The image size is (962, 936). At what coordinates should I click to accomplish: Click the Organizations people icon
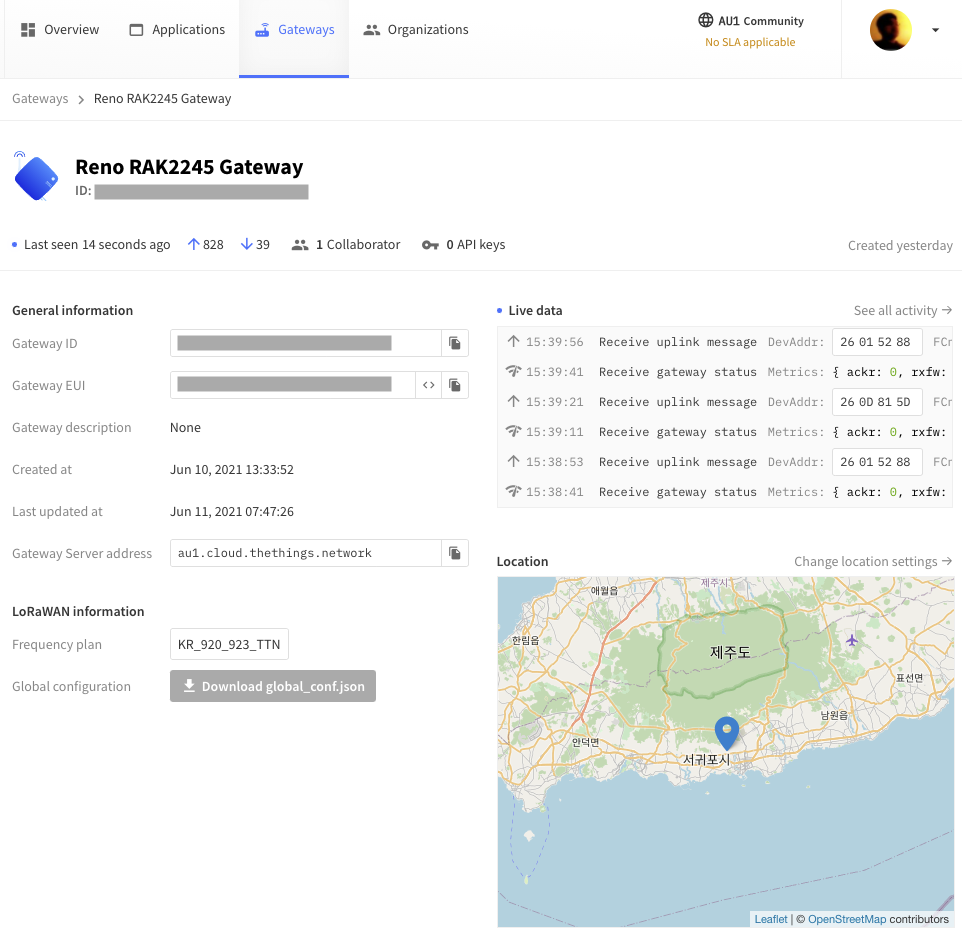point(372,29)
